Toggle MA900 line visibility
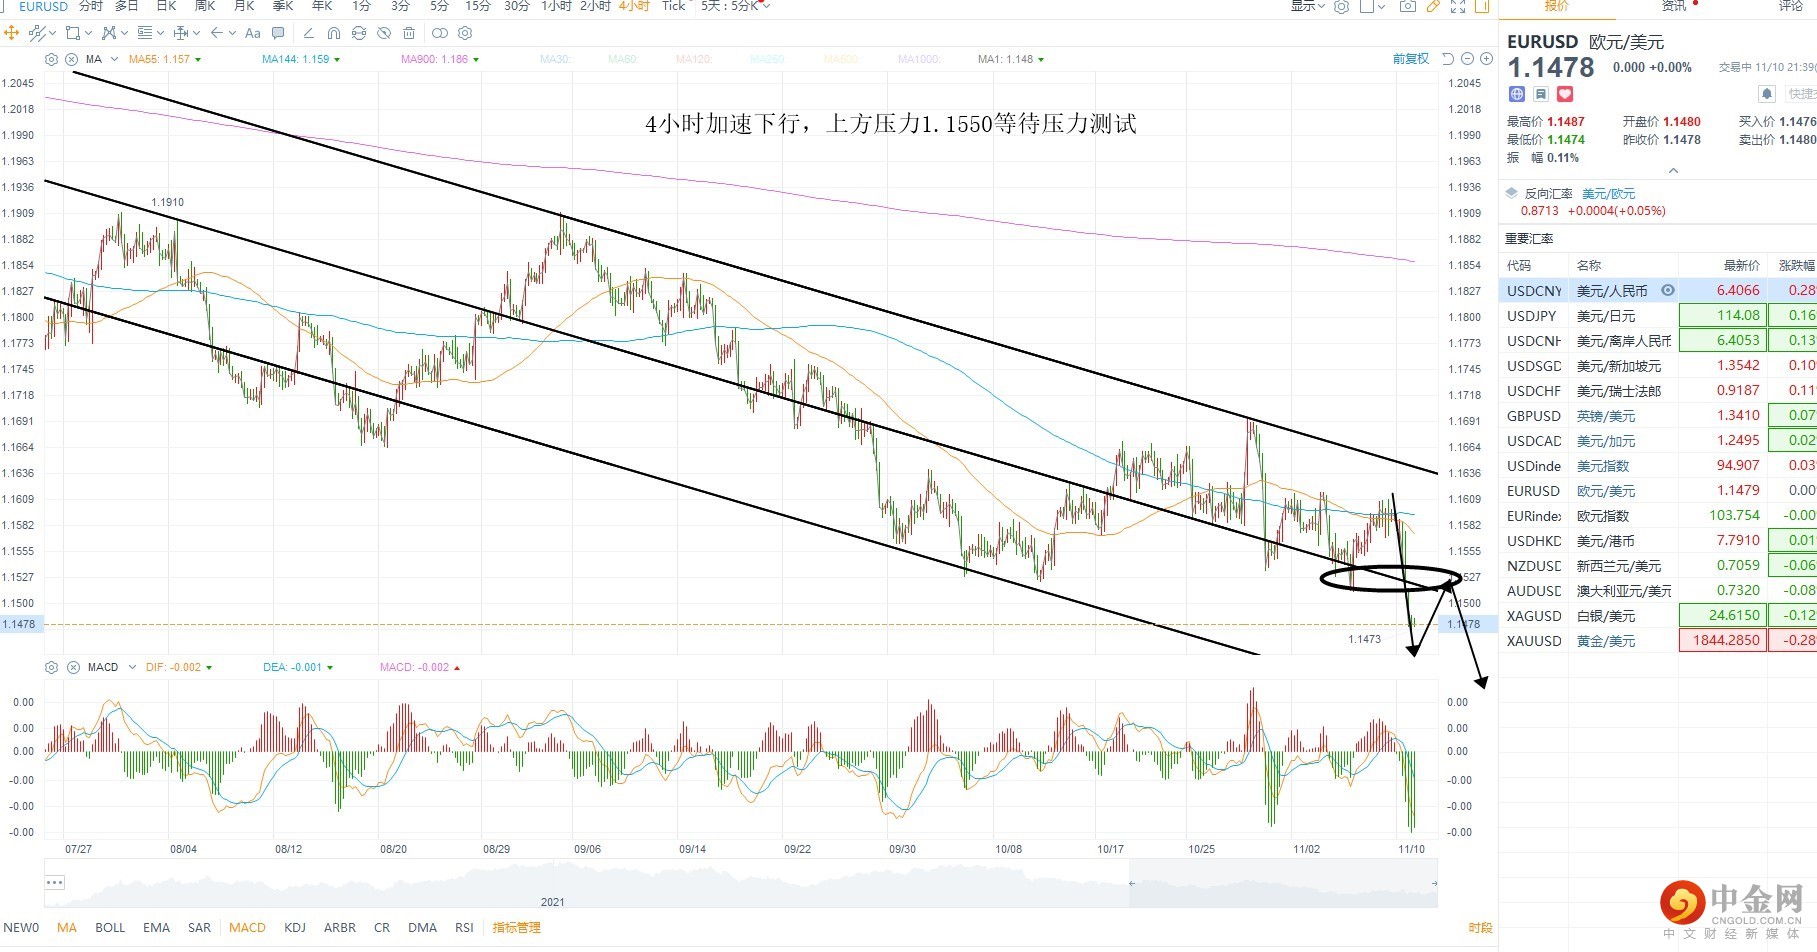This screenshot has width=1817, height=952. pos(440,59)
